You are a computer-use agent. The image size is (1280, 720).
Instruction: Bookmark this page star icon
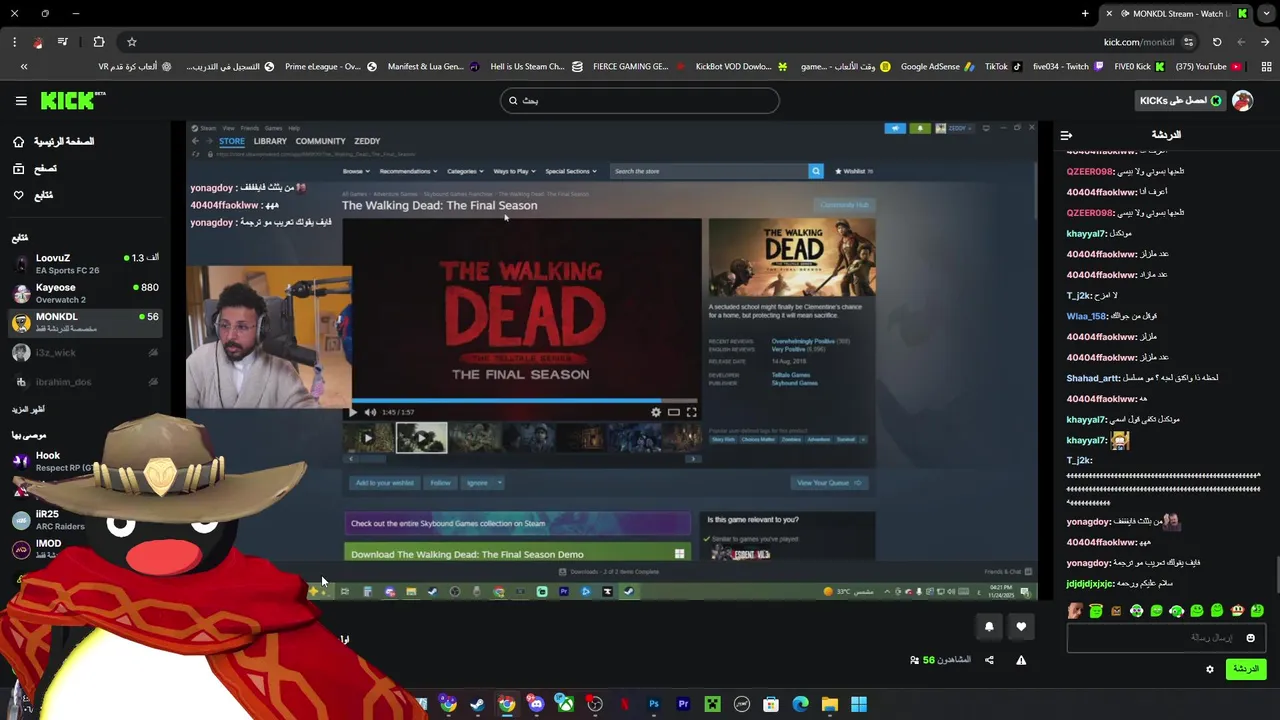[x=131, y=42]
